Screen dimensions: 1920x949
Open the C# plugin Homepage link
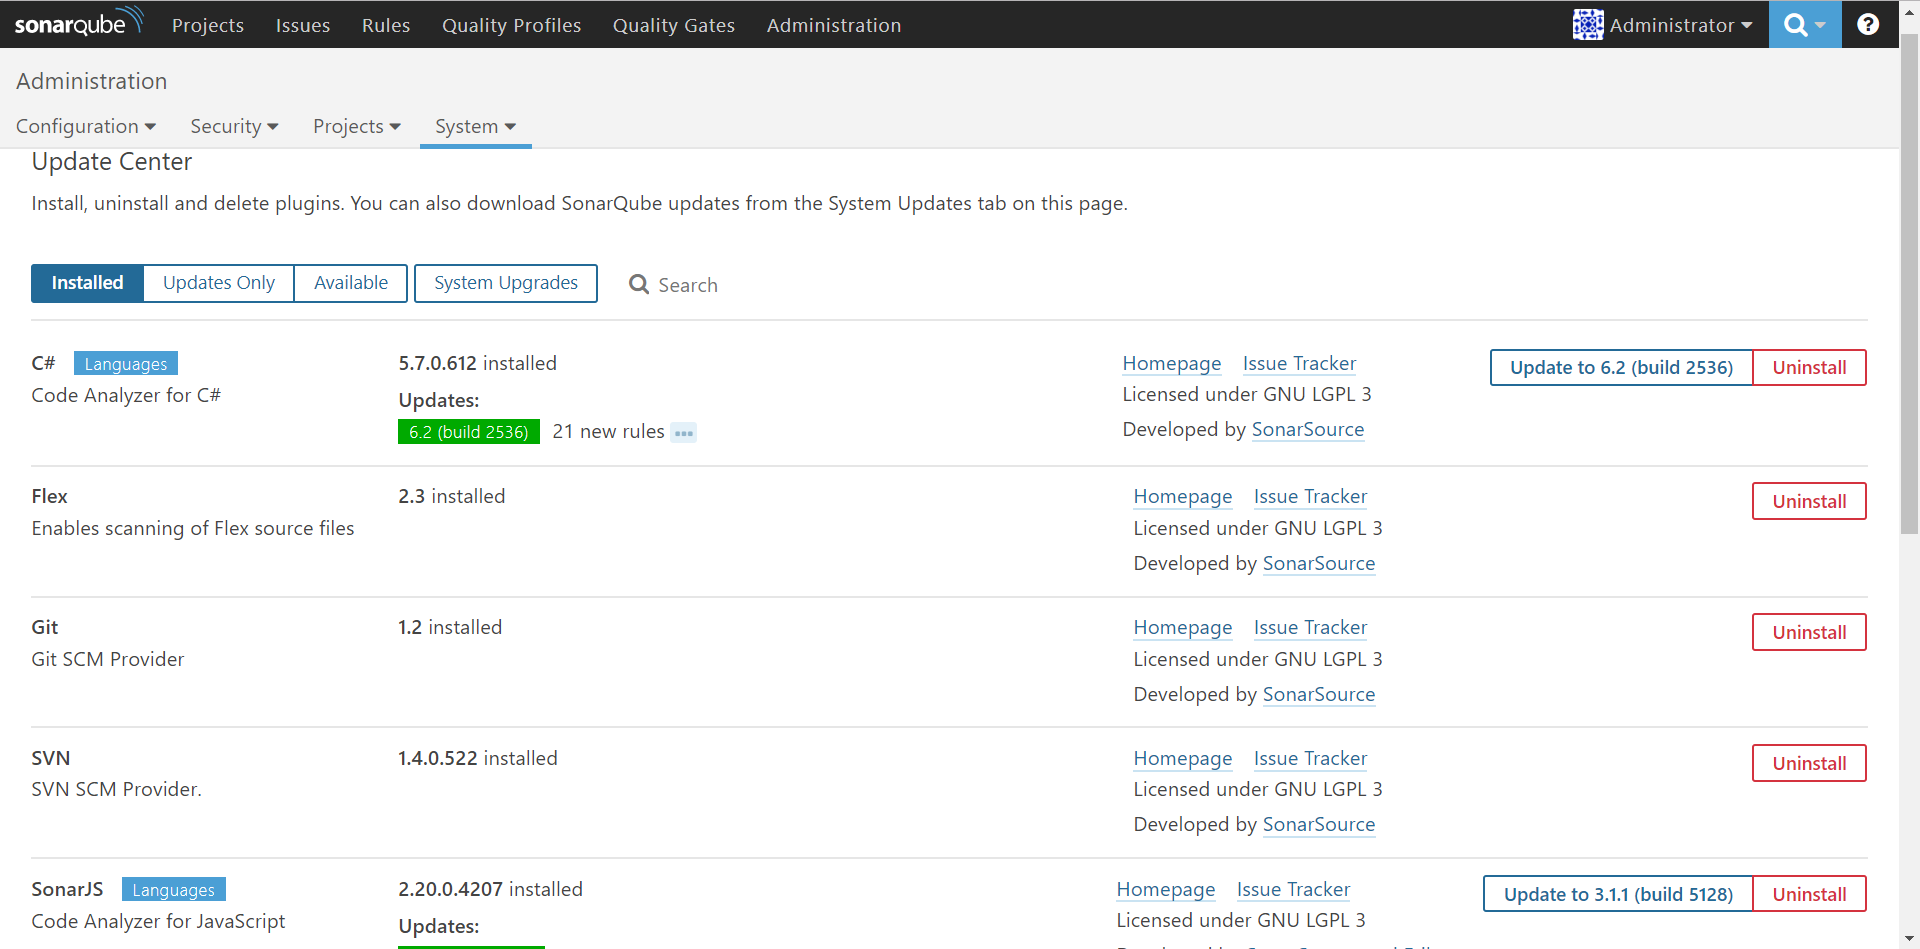pyautogui.click(x=1172, y=364)
